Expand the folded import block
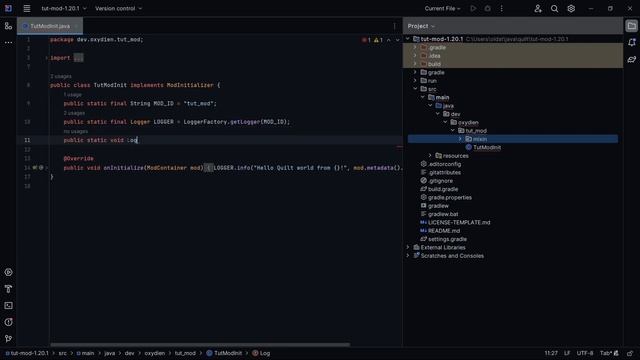 (x=46, y=58)
